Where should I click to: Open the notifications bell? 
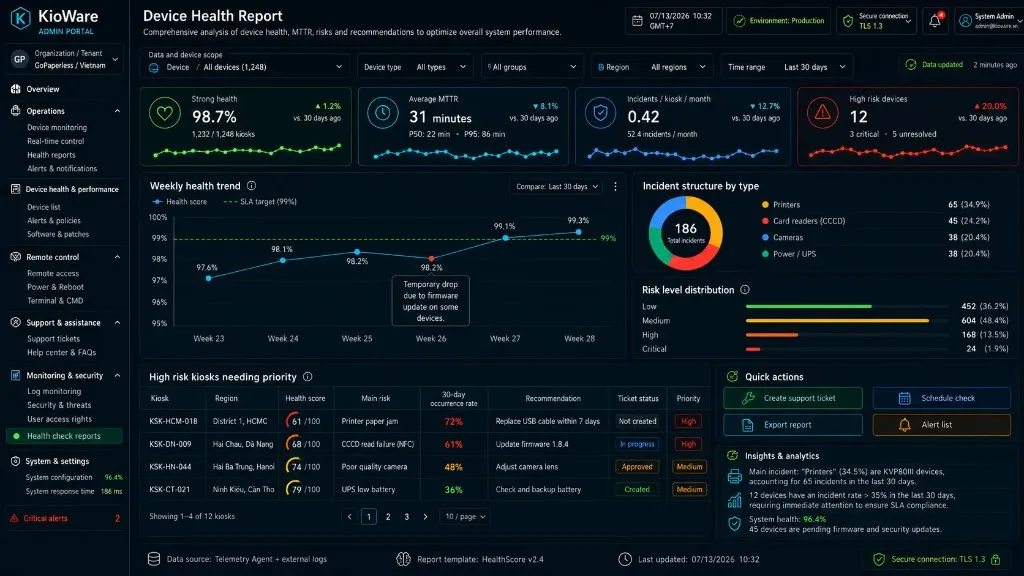tap(935, 20)
